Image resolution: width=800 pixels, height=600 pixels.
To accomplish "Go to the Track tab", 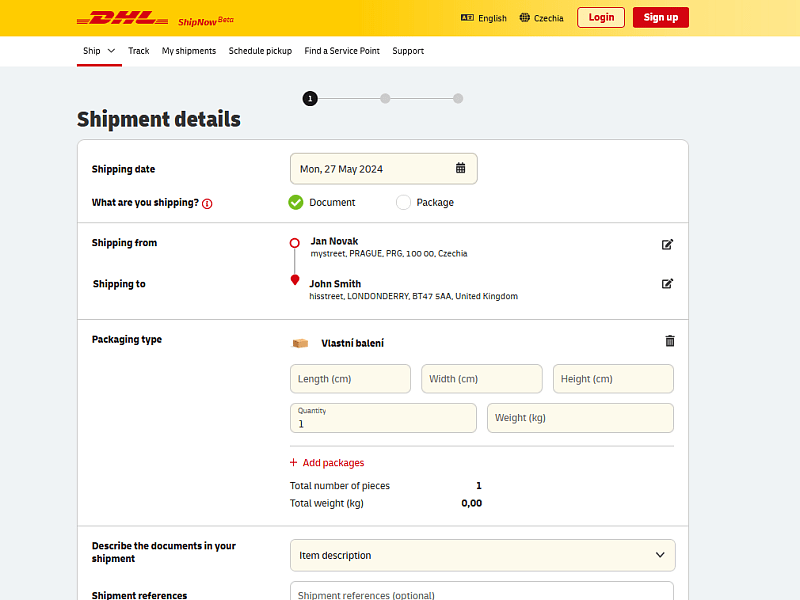I will (138, 50).
